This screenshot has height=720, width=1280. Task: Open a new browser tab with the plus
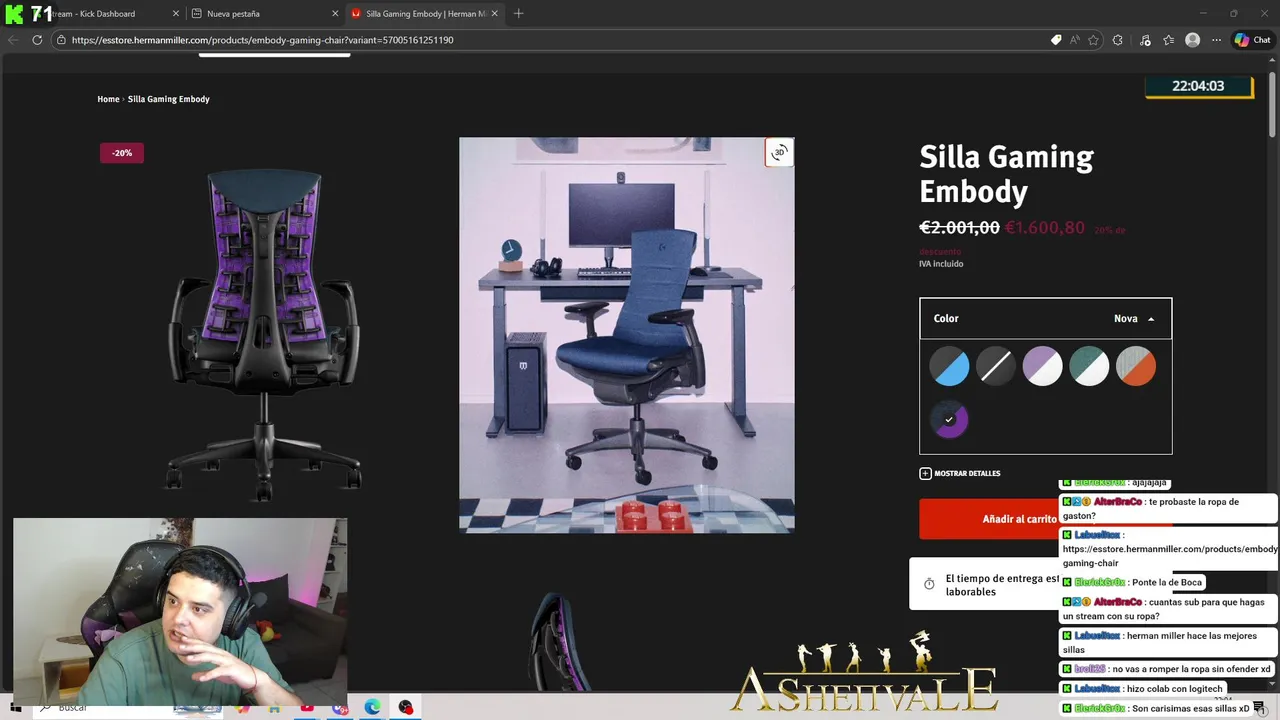tap(518, 14)
